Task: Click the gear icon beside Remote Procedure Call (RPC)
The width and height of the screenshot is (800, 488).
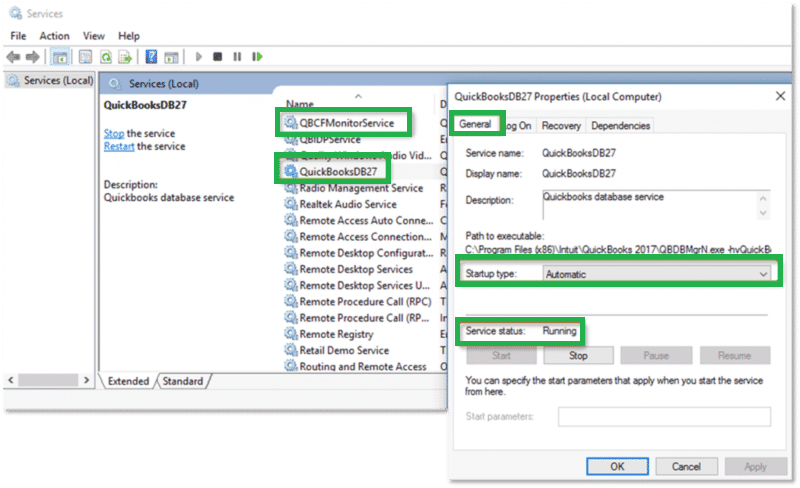Action: click(291, 302)
